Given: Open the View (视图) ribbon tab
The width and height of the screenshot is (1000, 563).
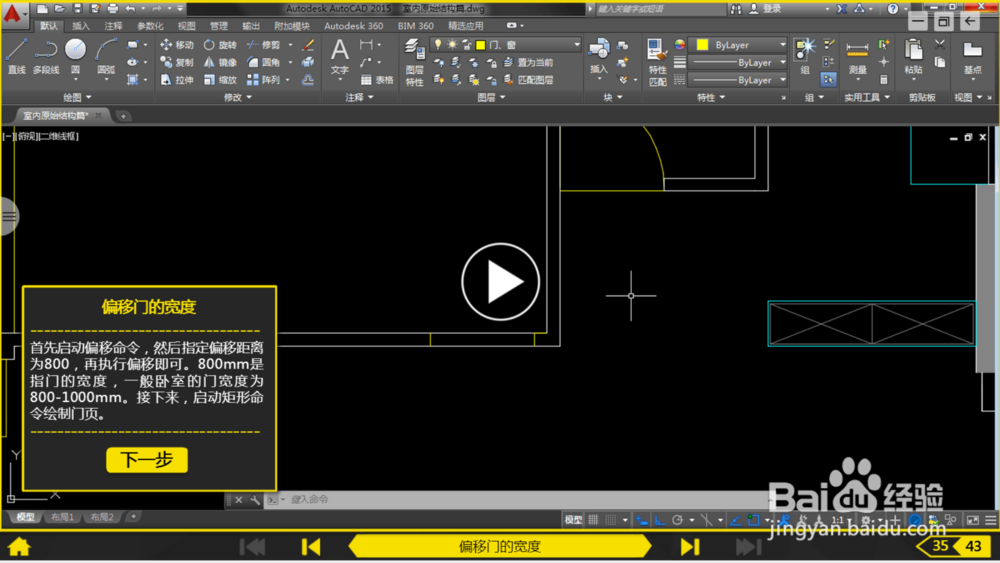Looking at the screenshot, I should pos(186,26).
